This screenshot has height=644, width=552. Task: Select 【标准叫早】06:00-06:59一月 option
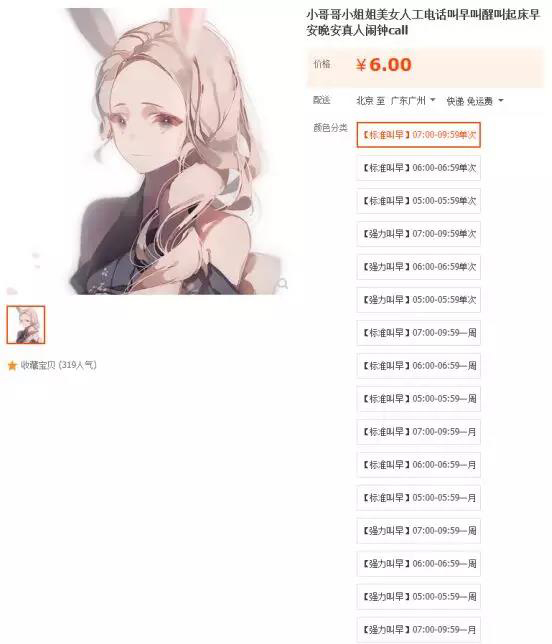pos(419,465)
